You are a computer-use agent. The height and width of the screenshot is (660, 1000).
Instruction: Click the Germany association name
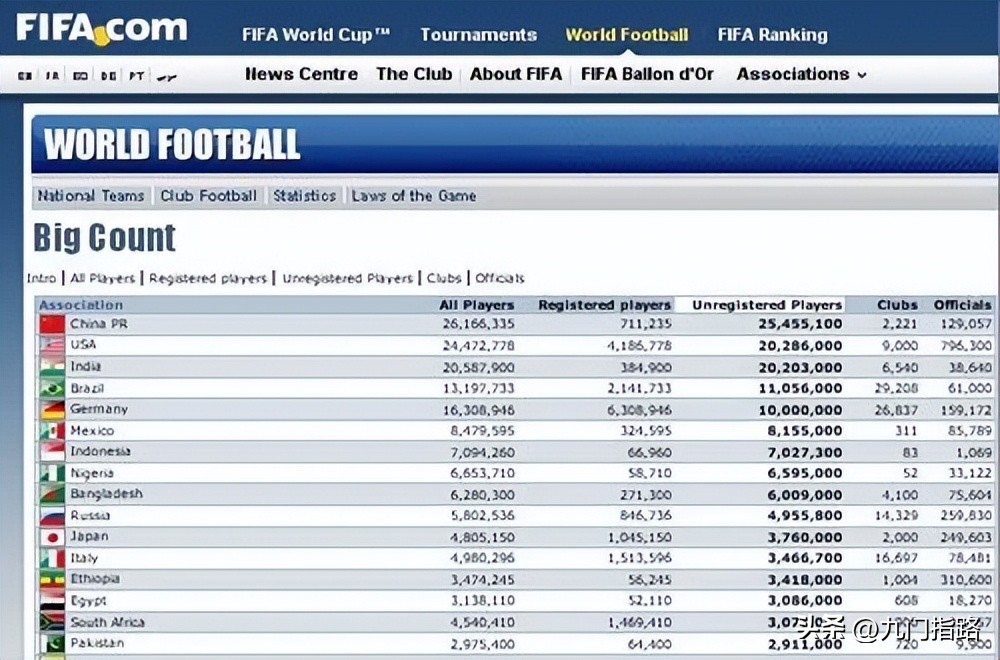[x=99, y=409]
